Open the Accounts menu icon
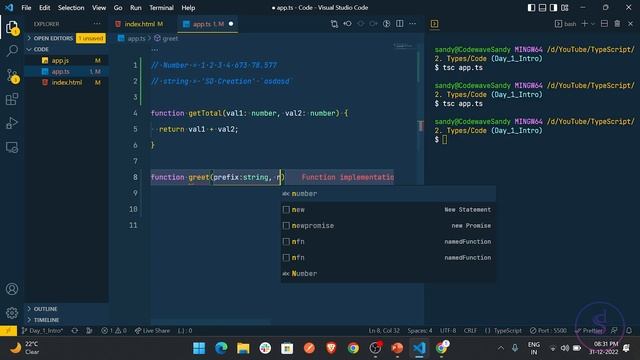This screenshot has height=360, width=640. [12, 289]
